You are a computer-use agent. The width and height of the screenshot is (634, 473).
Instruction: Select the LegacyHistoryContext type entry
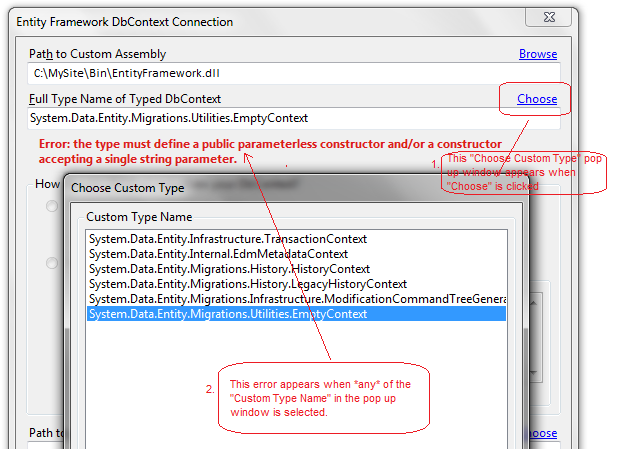pos(296,284)
